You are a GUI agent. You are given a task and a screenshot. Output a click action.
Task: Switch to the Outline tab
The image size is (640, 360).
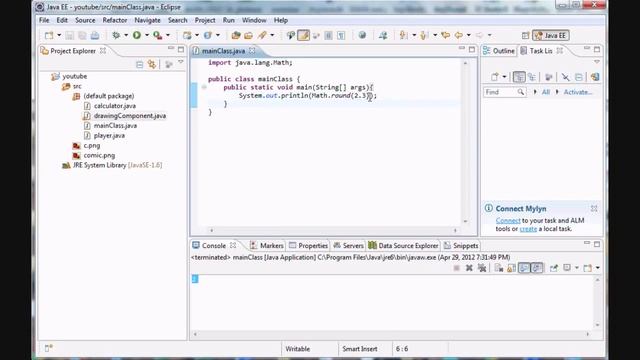(x=499, y=51)
